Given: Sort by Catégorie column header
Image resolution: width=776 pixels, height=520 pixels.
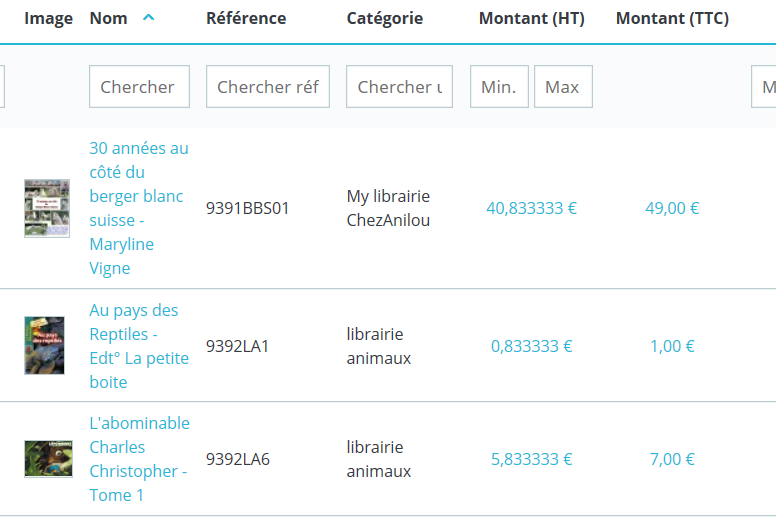Looking at the screenshot, I should tap(385, 18).
